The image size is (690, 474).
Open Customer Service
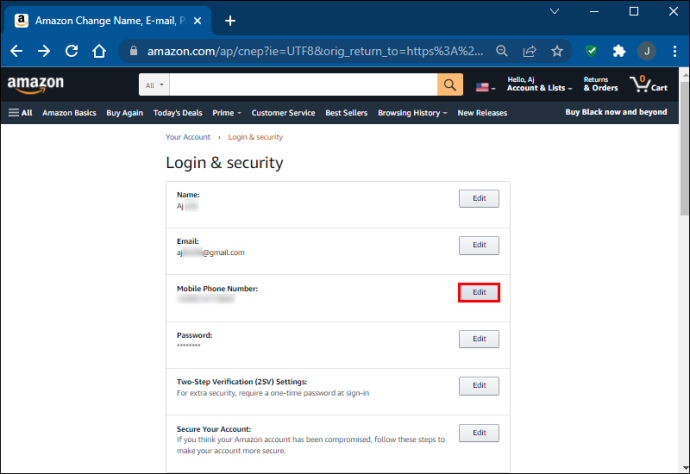point(283,113)
